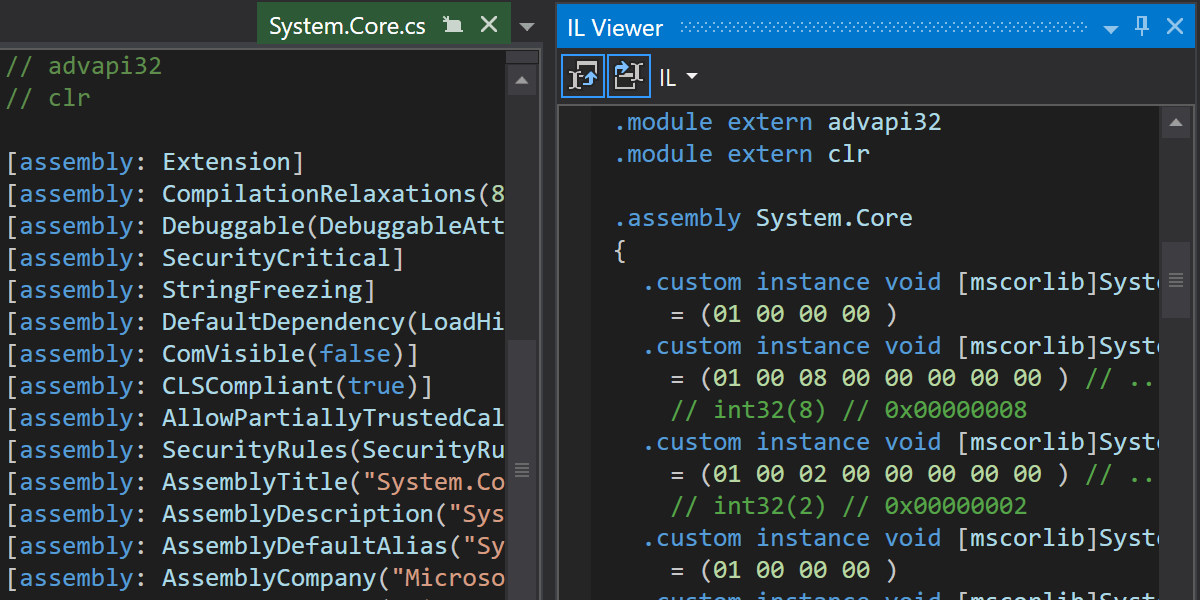Select the System.Core.cs document tab
The width and height of the screenshot is (1200, 600).
pos(347,25)
